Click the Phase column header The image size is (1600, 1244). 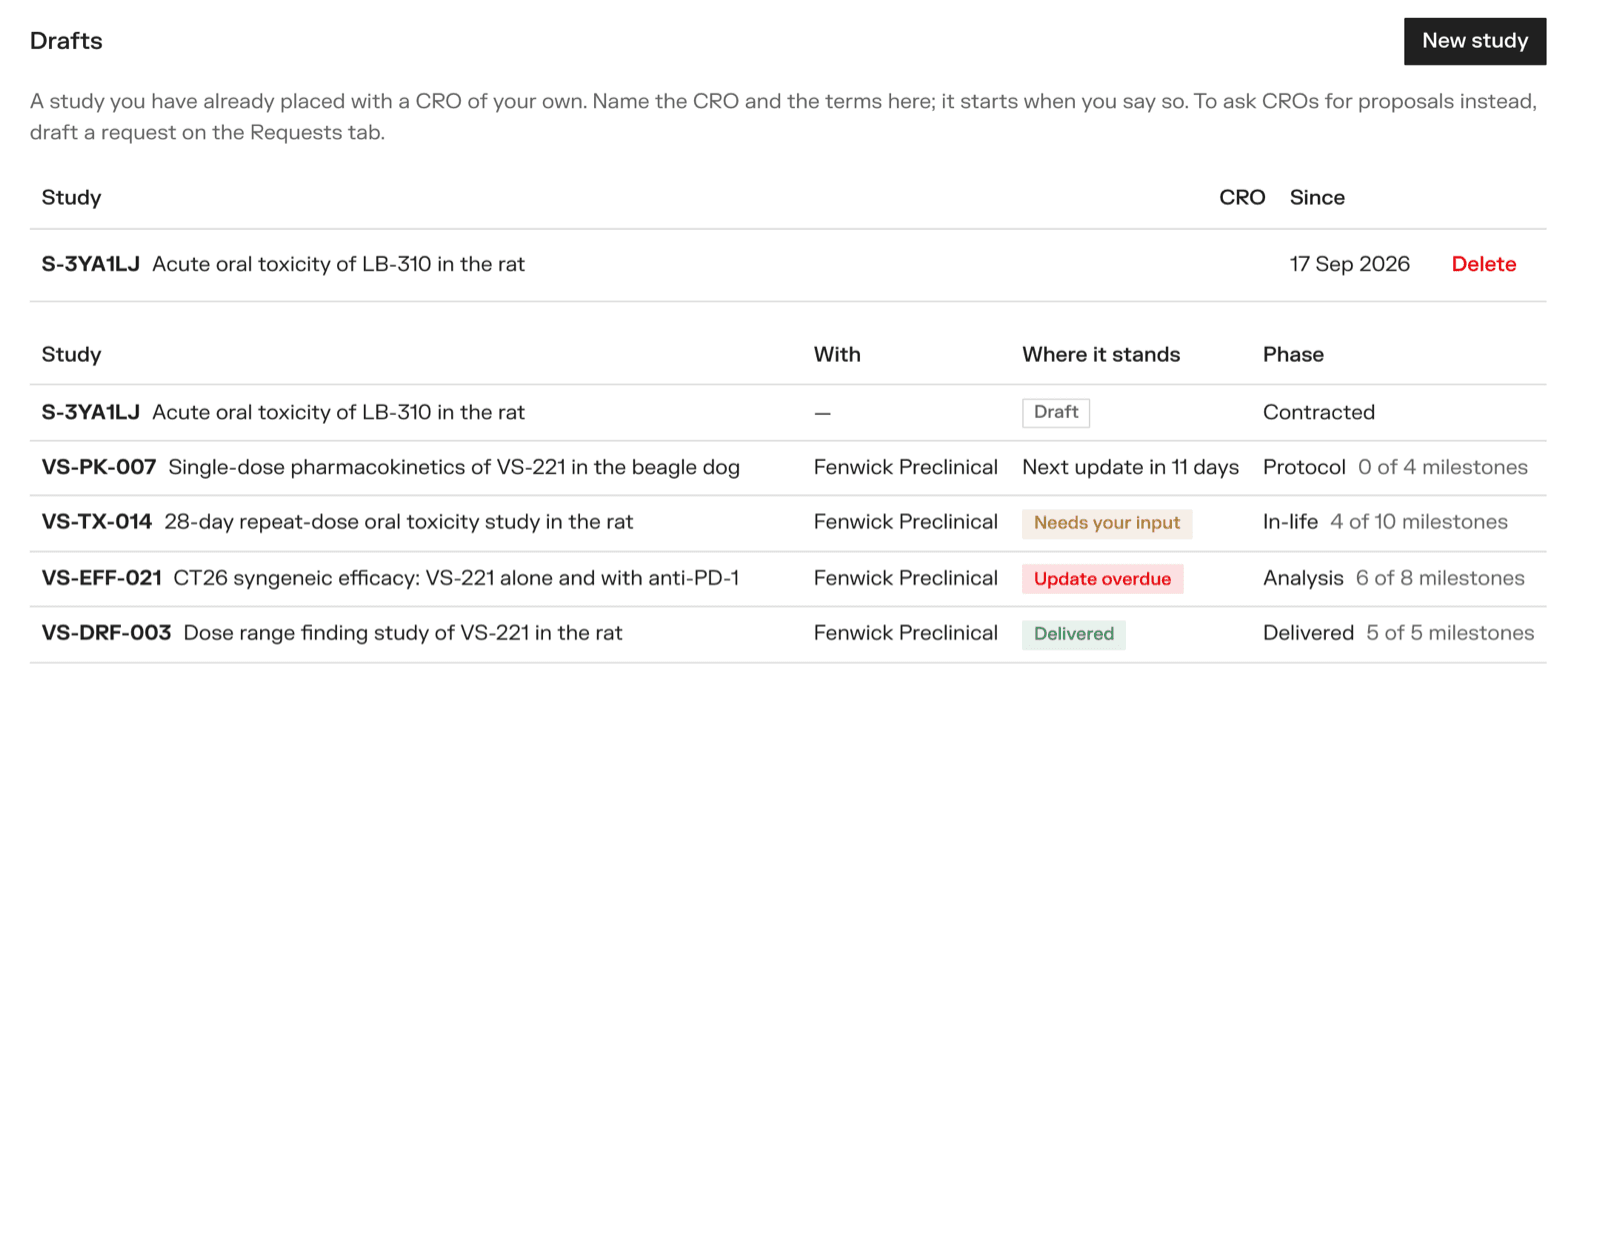[x=1292, y=354]
